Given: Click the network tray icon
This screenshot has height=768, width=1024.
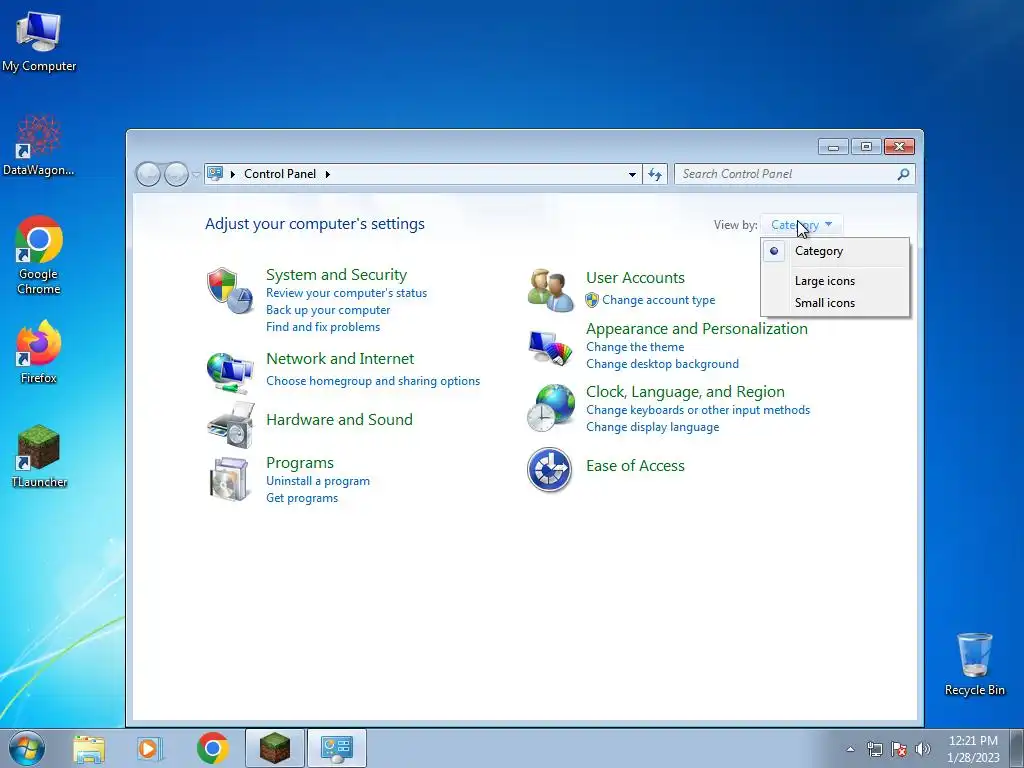Looking at the screenshot, I should click(x=874, y=749).
